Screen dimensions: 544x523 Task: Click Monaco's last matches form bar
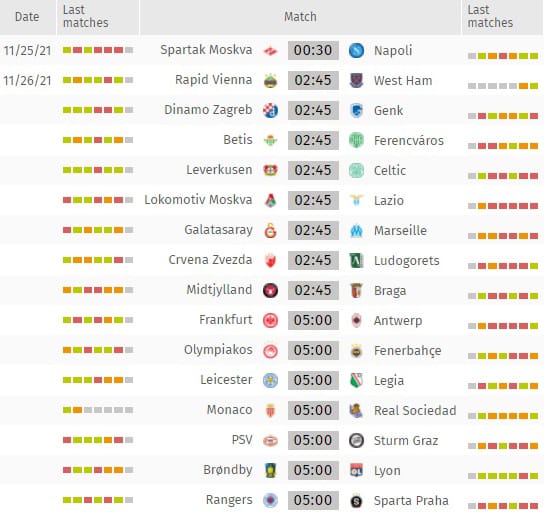pos(98,410)
